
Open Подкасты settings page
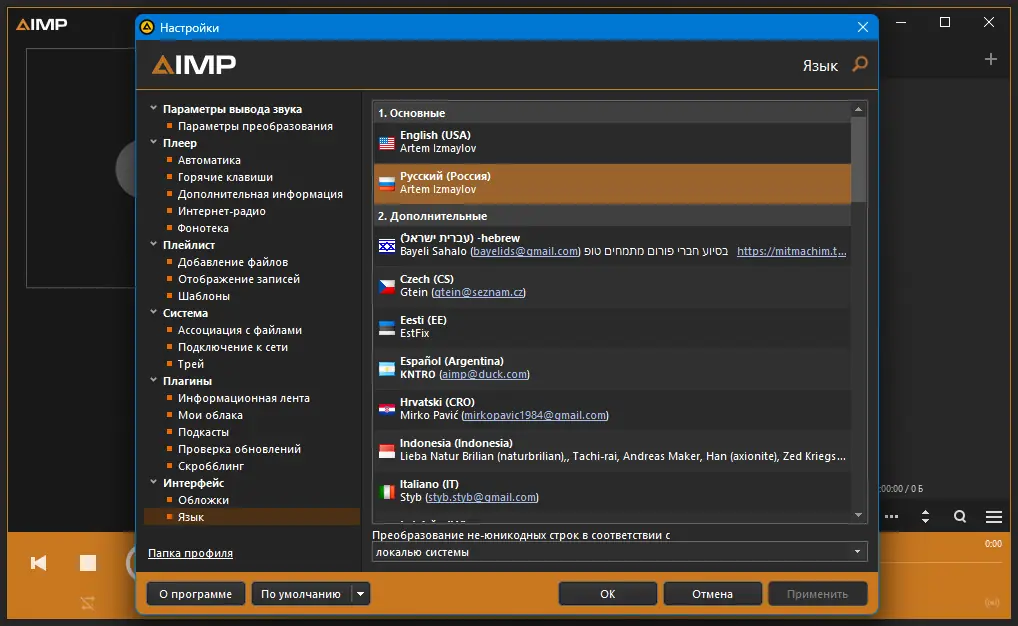[203, 432]
